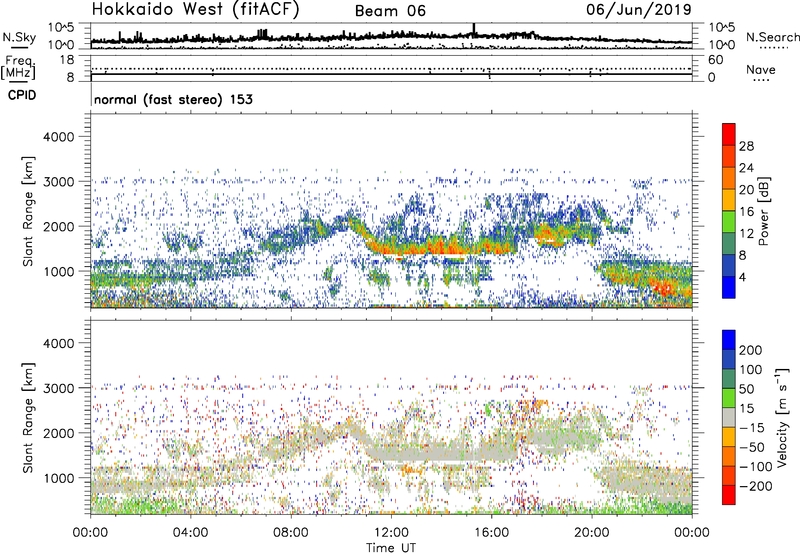Click the "4000" tick on the power panel
Viewport: 800px width, 554px height.
pos(58,137)
